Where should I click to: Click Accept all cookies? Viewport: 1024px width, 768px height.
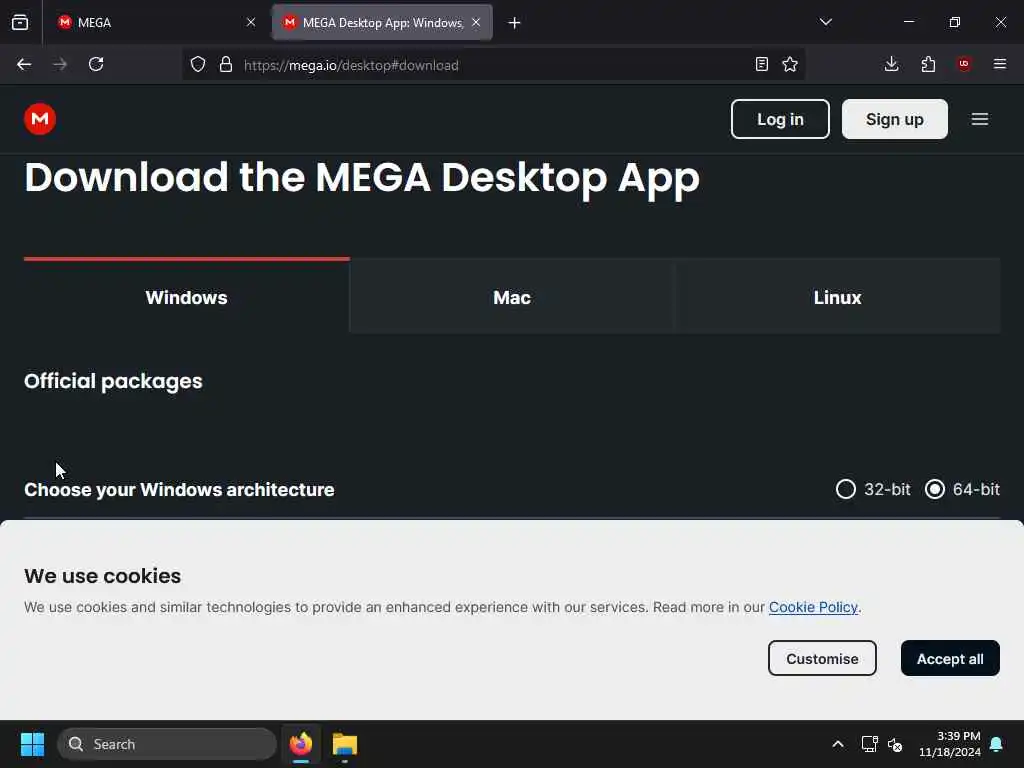coord(950,658)
